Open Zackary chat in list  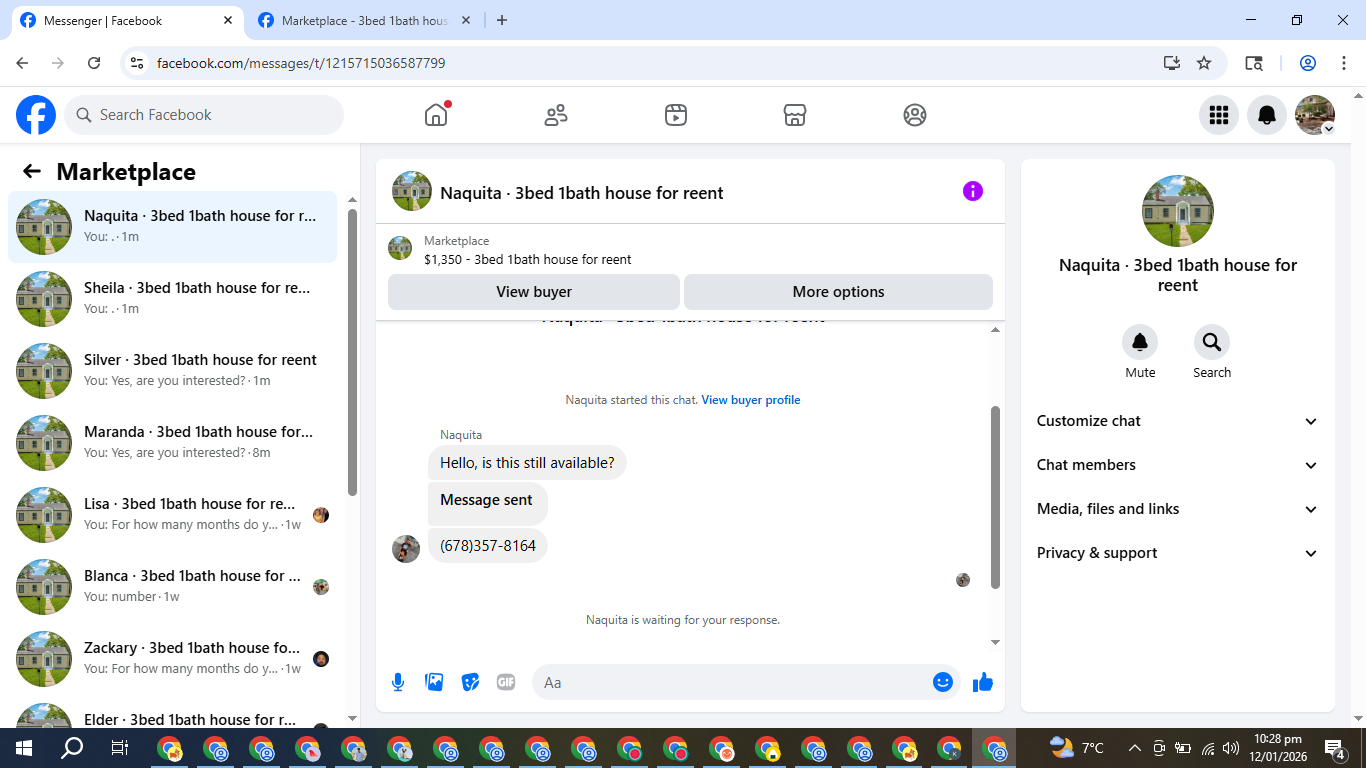173,659
